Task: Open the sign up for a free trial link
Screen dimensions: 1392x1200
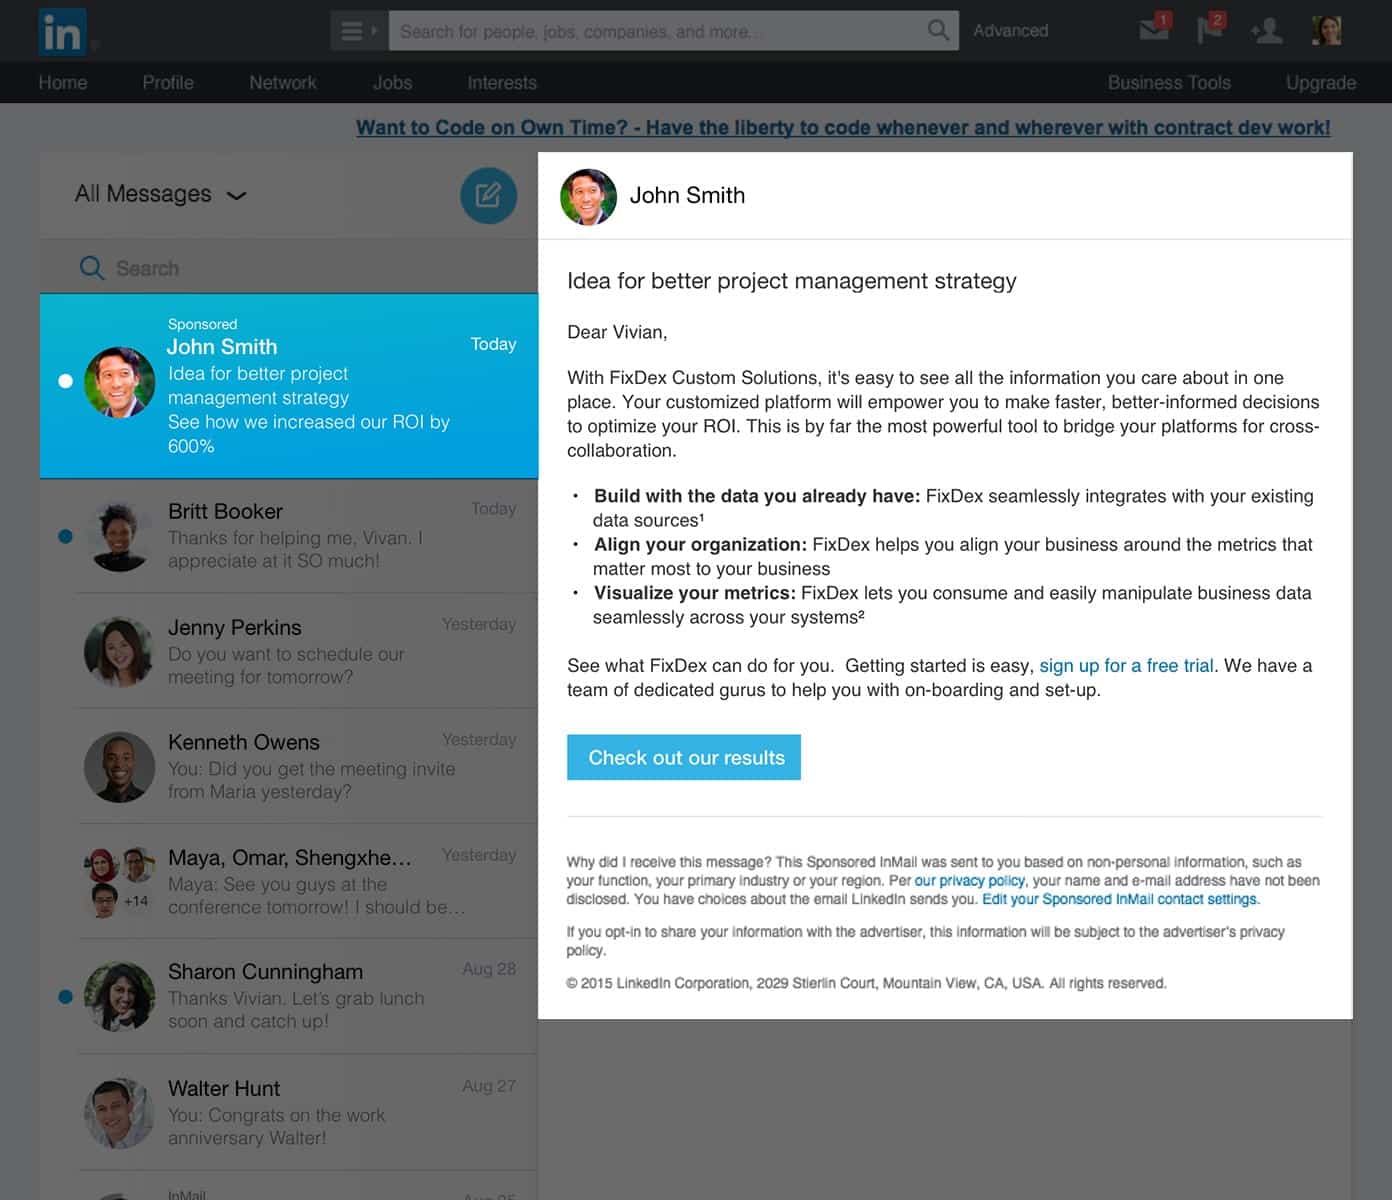Action: tap(1126, 665)
